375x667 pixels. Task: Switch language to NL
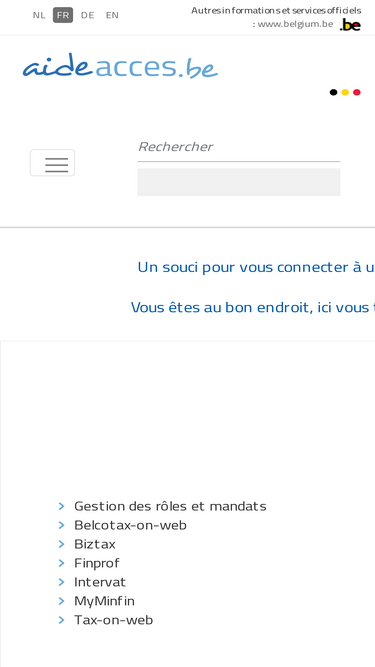point(39,15)
